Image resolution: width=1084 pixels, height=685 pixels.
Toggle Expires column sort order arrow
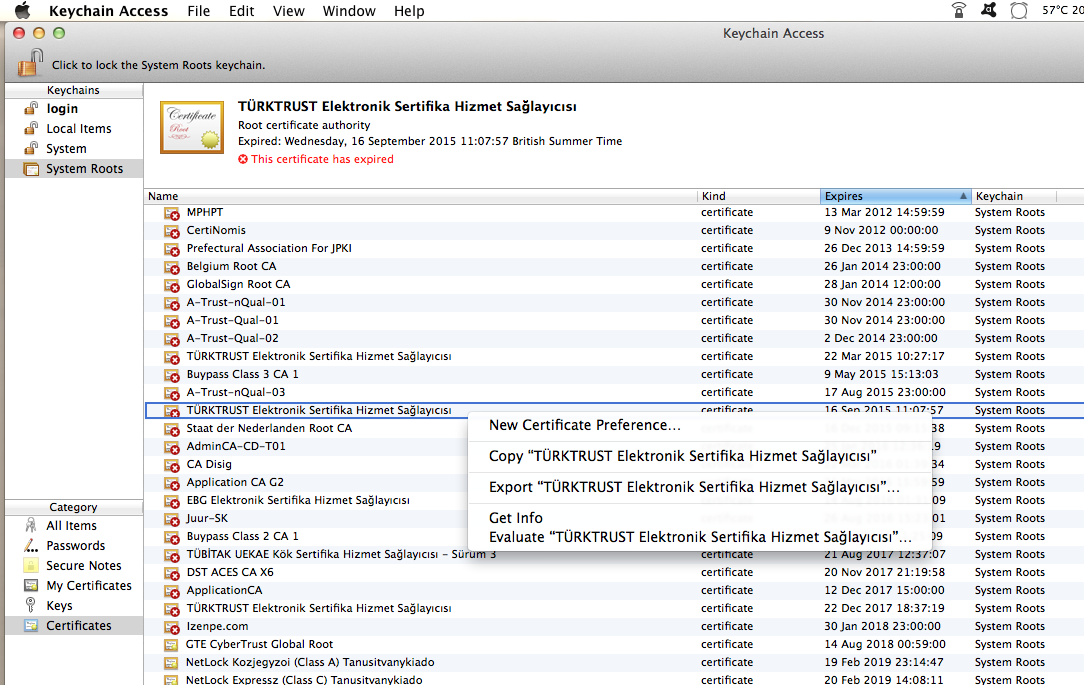click(963, 196)
